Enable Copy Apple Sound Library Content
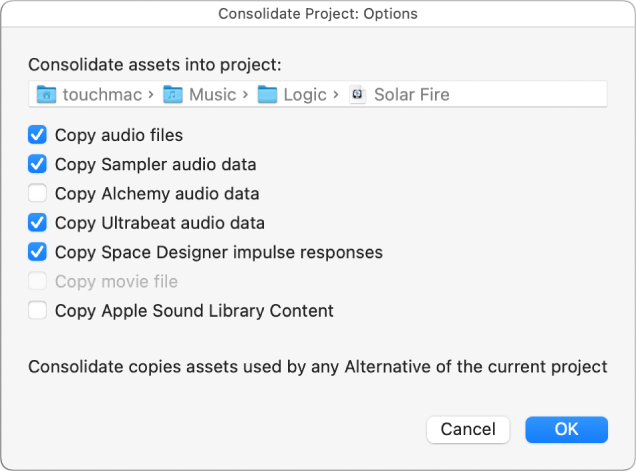636x471 pixels. pyautogui.click(x=38, y=310)
